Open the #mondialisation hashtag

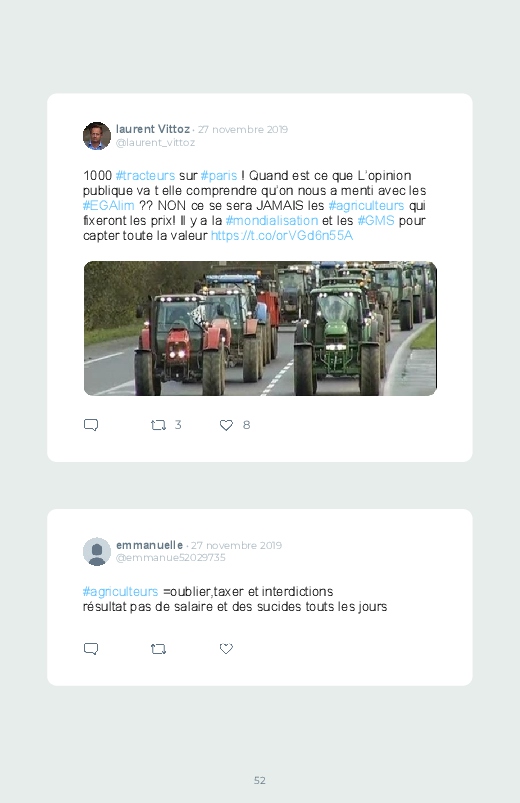pos(272,221)
